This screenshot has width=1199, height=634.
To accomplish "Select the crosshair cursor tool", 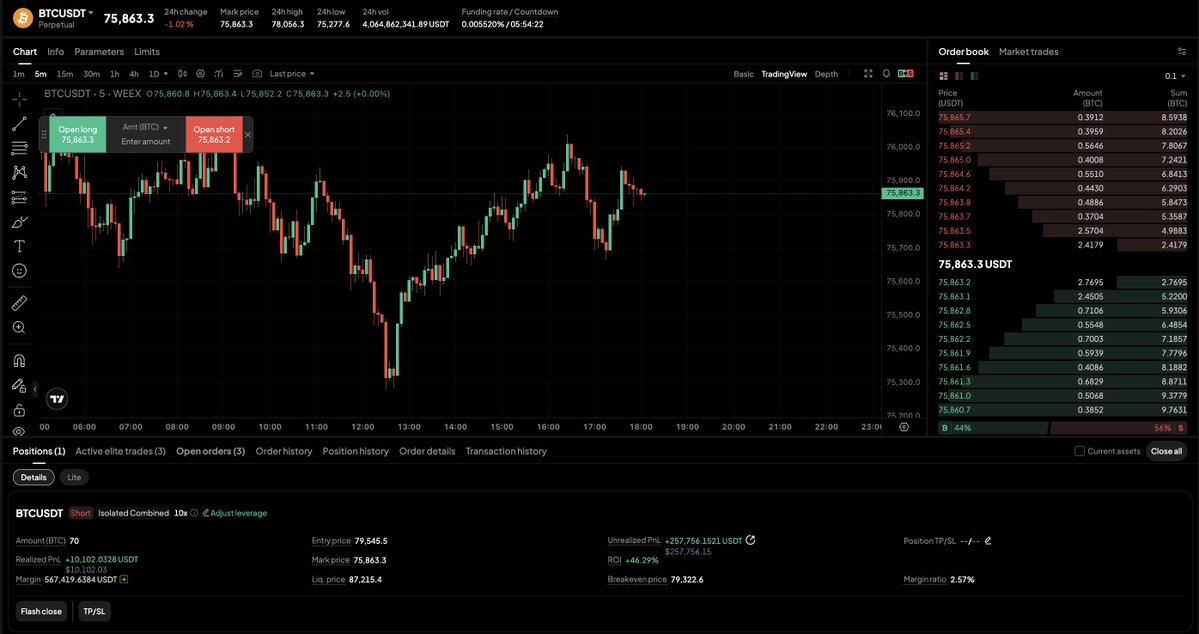I will click(x=19, y=99).
